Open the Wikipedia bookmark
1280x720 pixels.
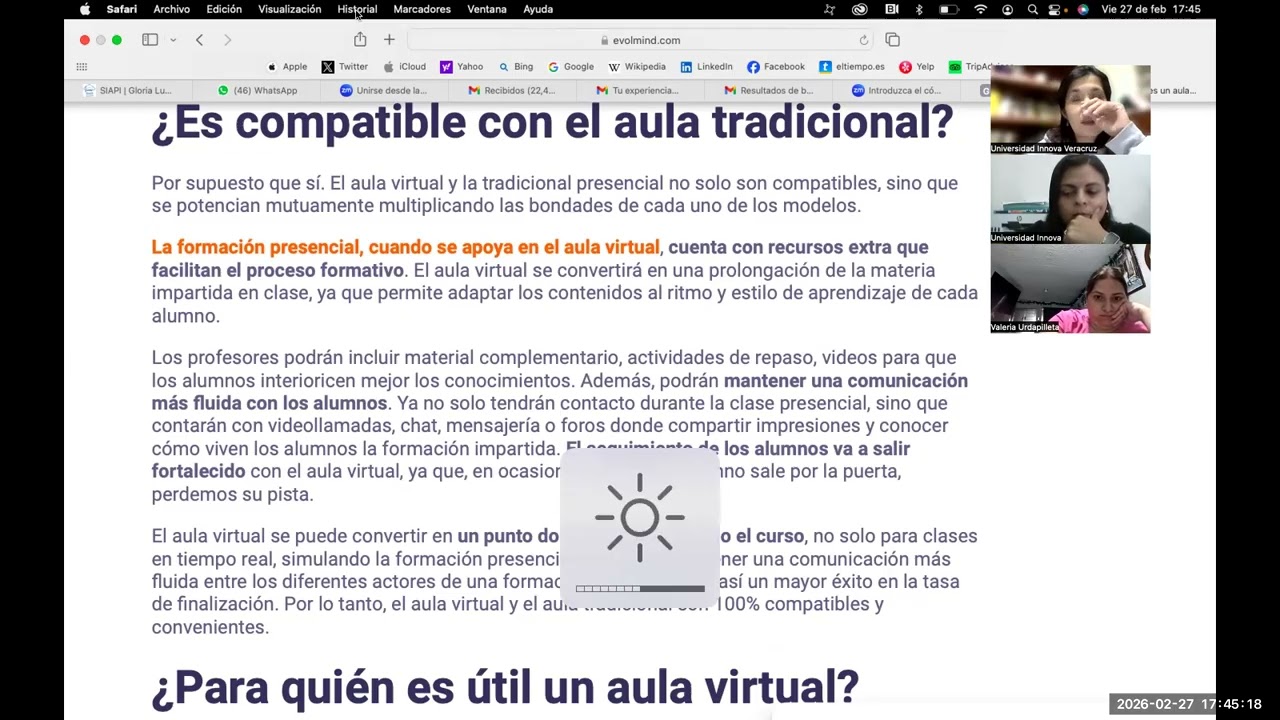(x=636, y=67)
